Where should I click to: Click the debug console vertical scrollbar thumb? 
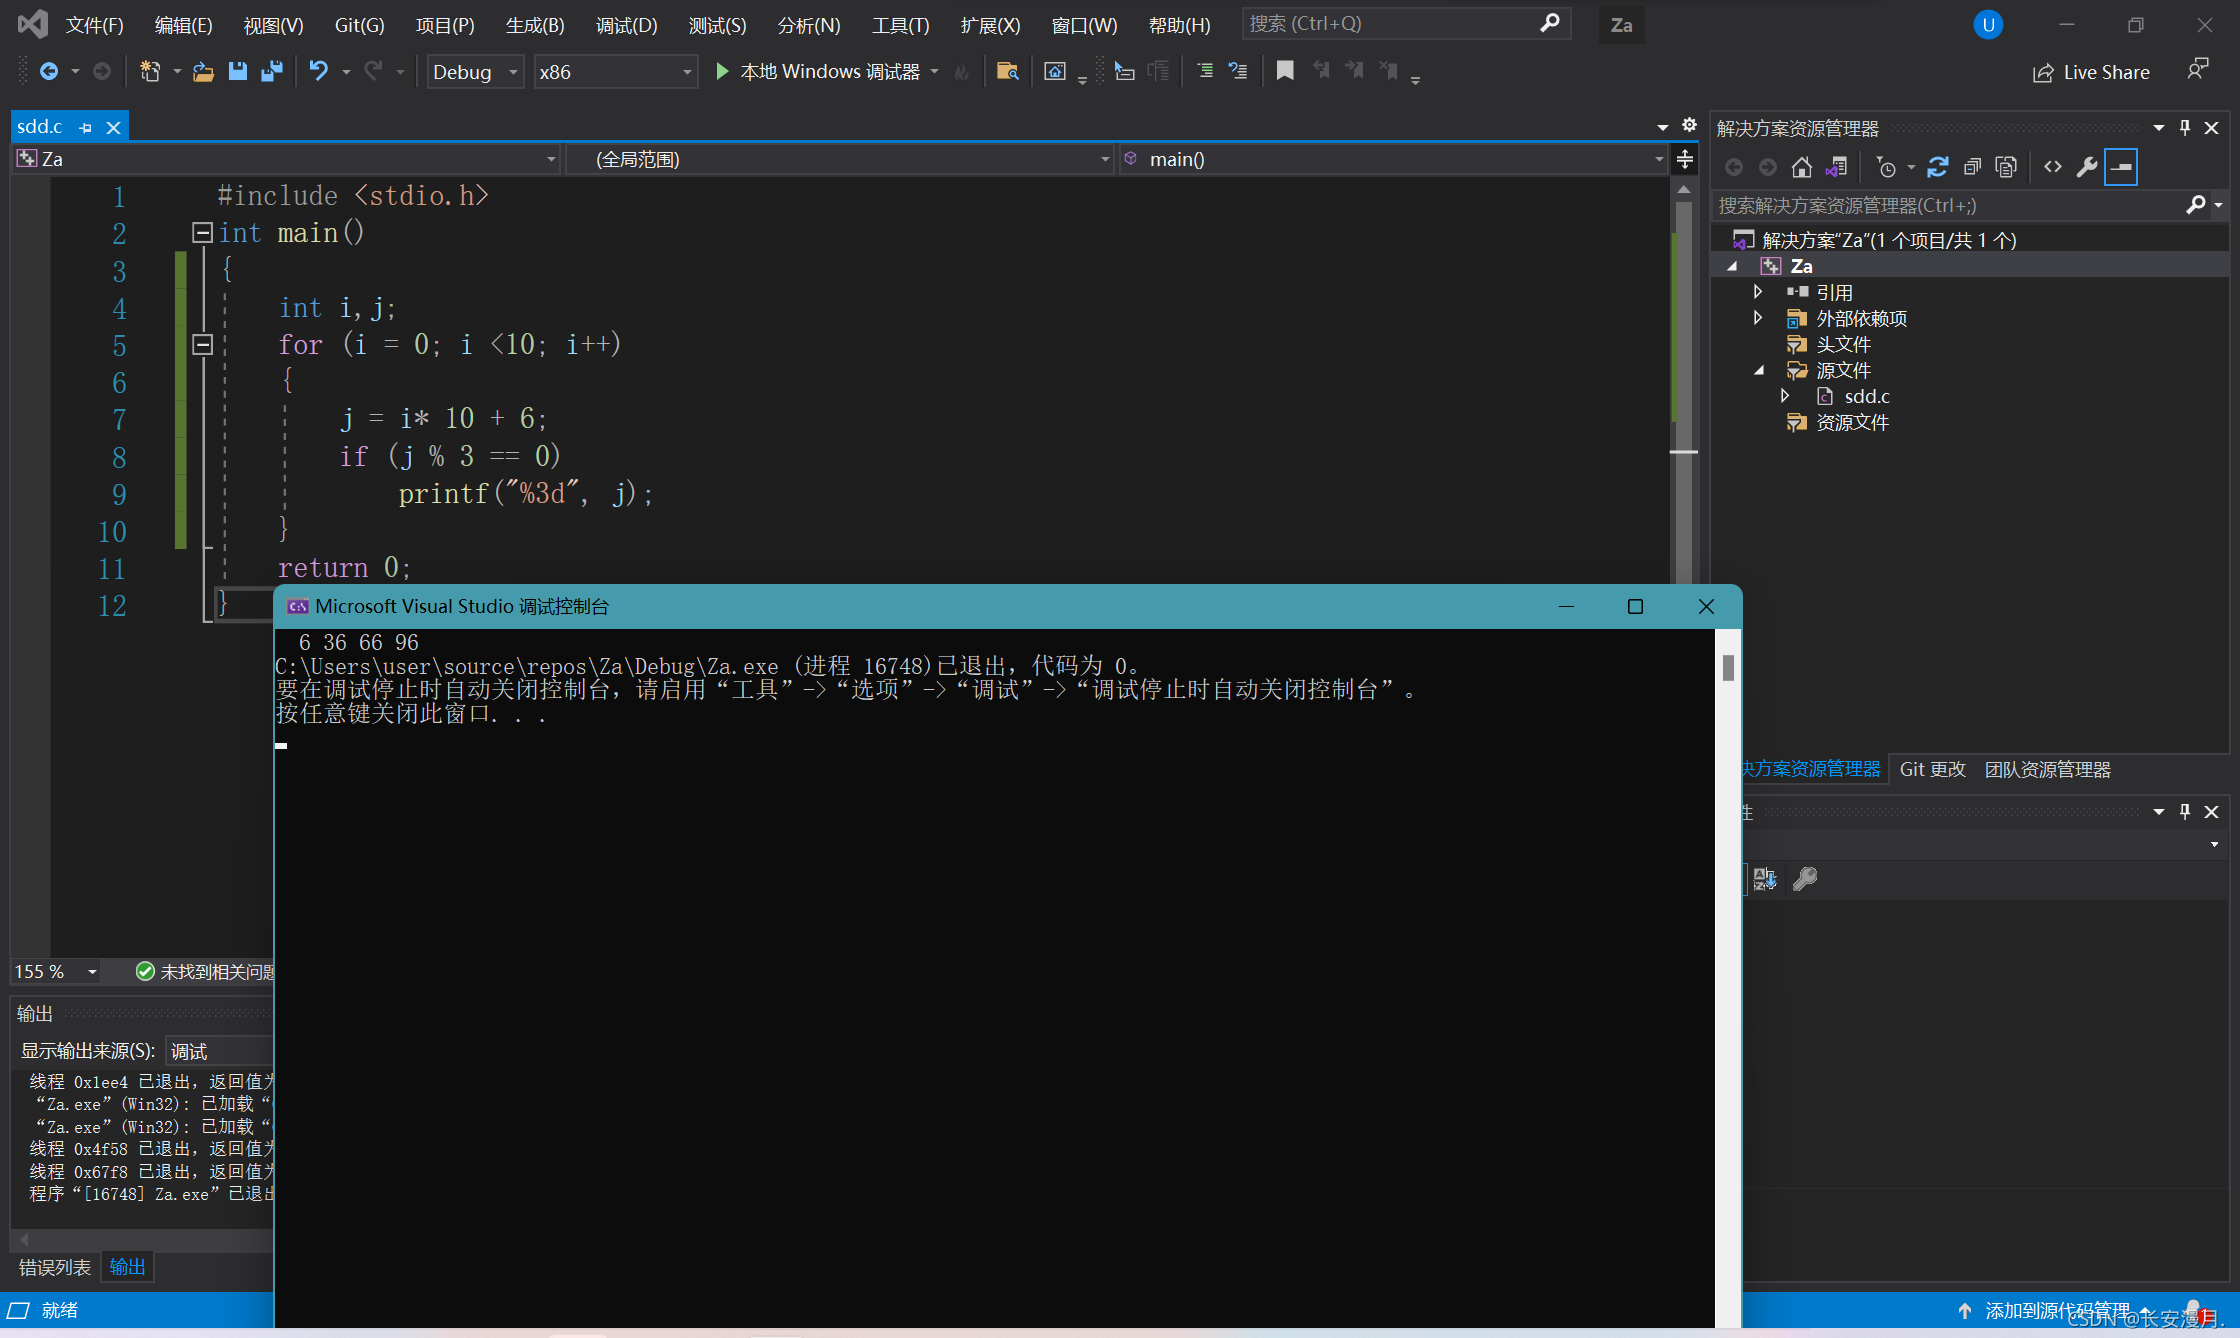1728,667
